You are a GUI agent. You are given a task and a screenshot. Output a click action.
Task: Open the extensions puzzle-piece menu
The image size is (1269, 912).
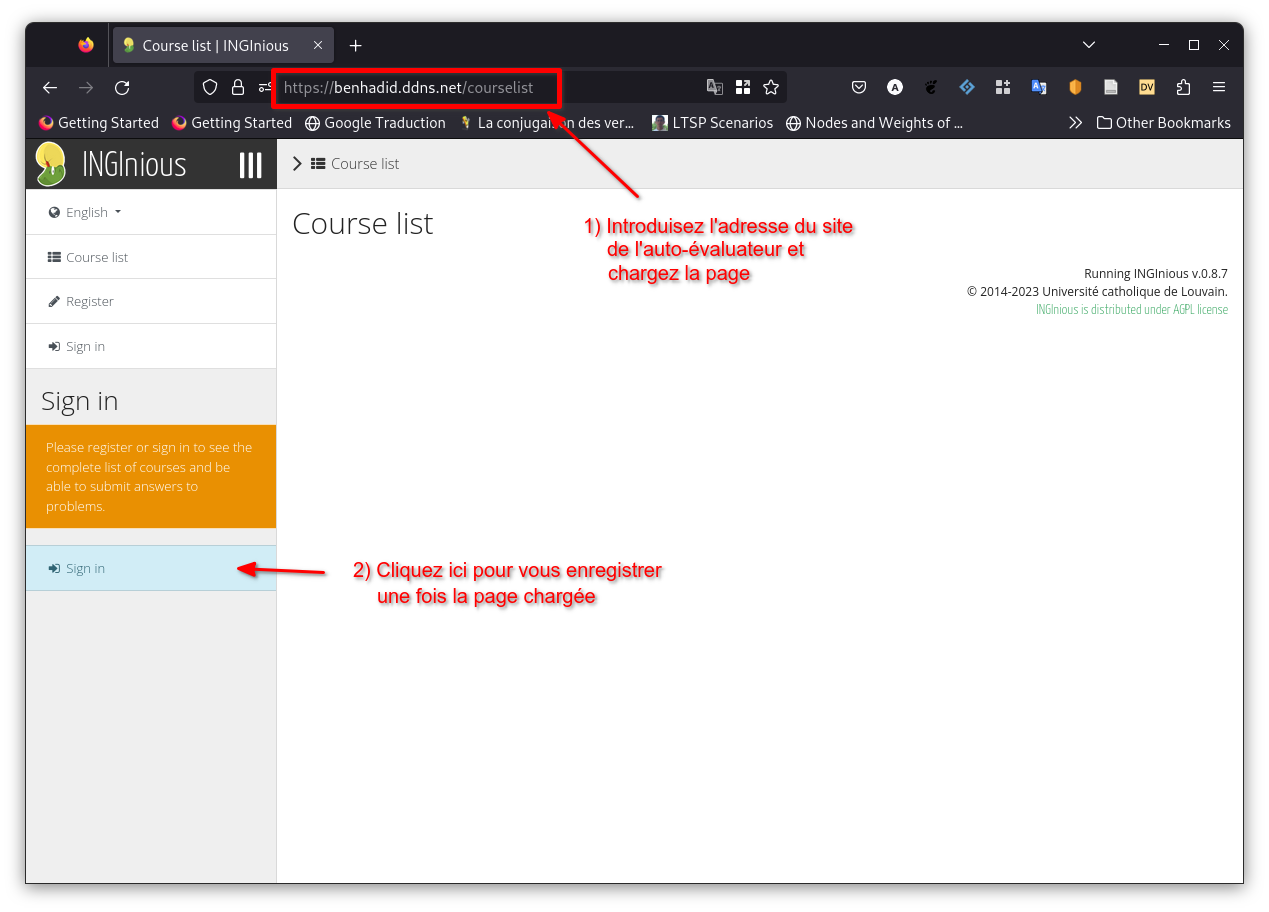pyautogui.click(x=1183, y=87)
